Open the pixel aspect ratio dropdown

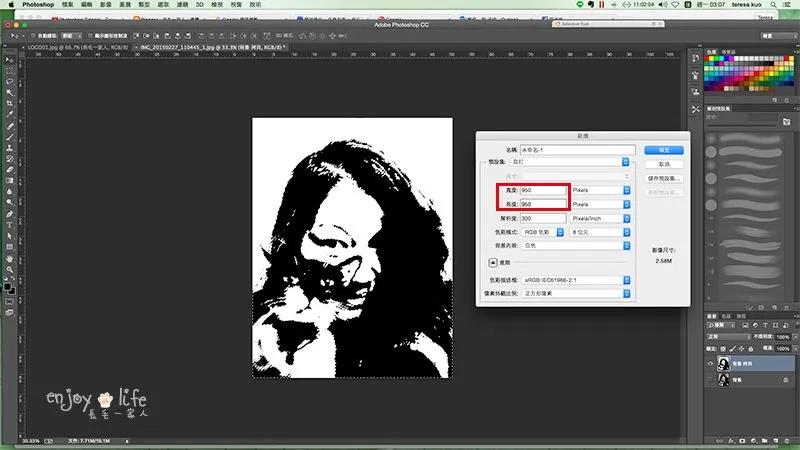[577, 293]
